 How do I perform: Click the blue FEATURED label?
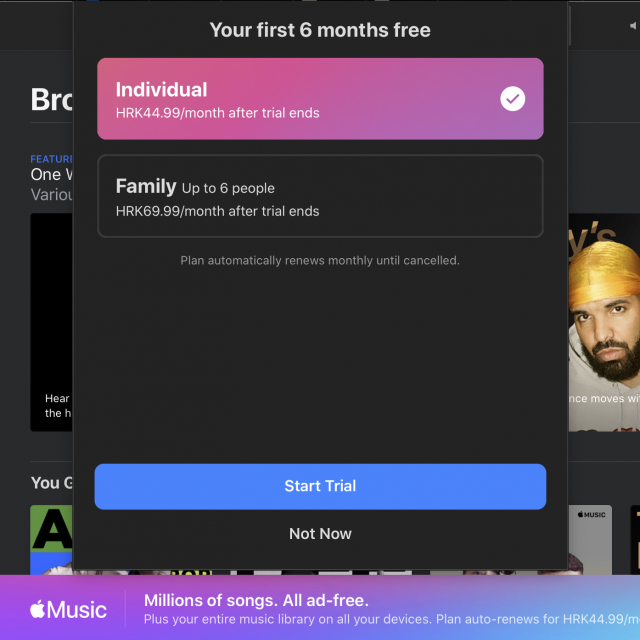[x=51, y=159]
